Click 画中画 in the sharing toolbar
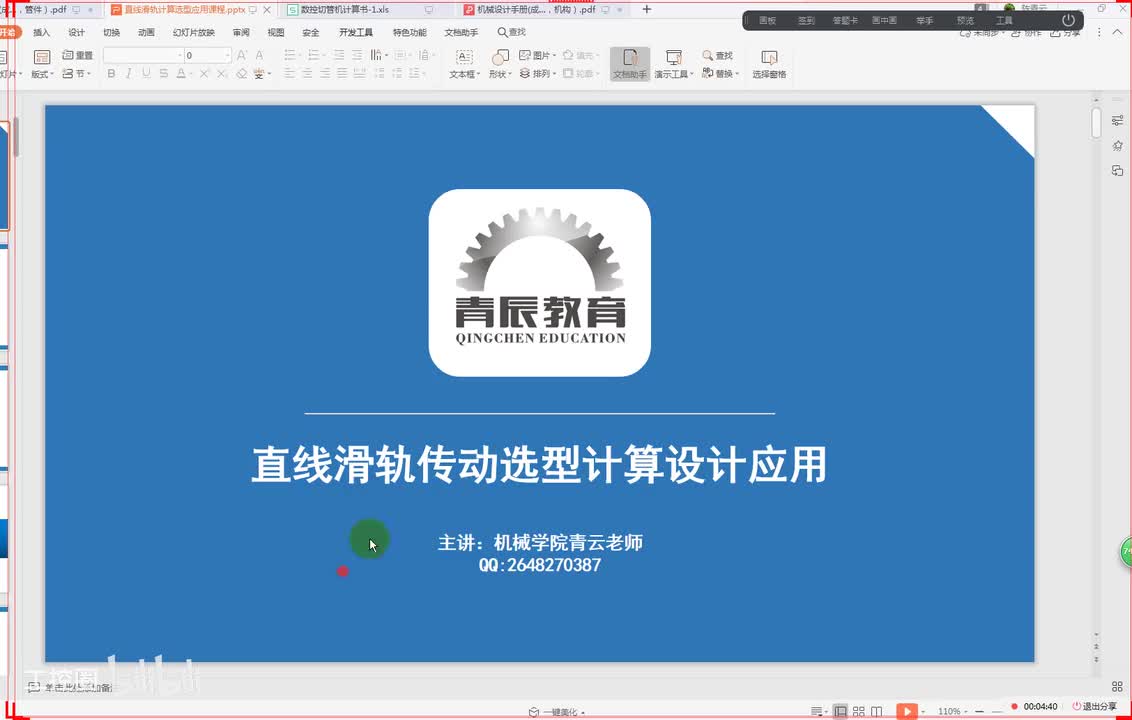 coord(884,20)
